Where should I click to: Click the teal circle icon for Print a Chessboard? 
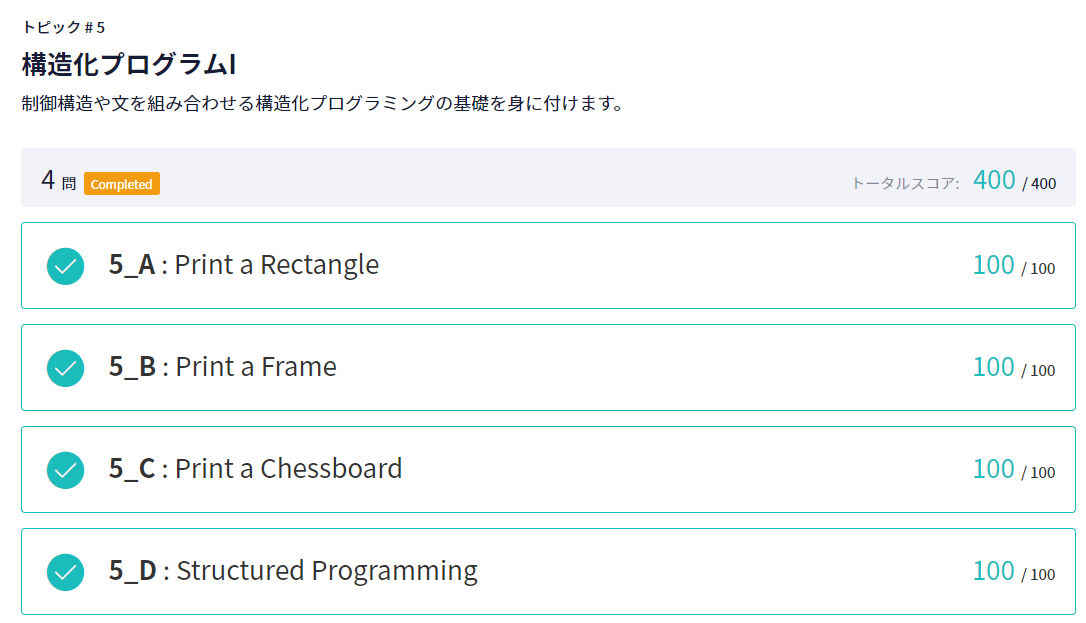(65, 469)
